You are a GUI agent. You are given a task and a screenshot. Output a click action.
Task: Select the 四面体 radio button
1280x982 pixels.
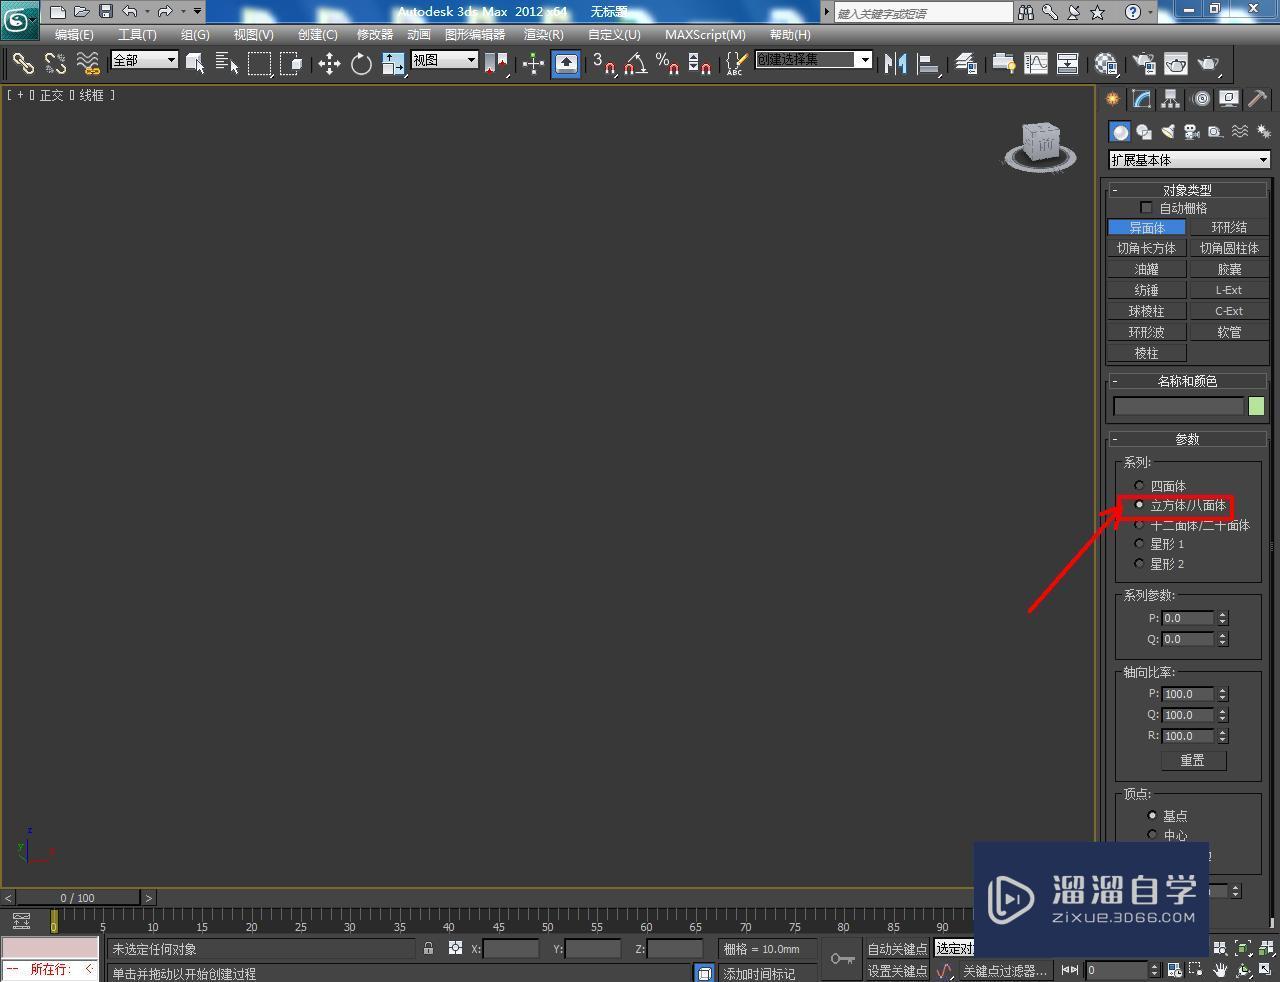click(1139, 486)
